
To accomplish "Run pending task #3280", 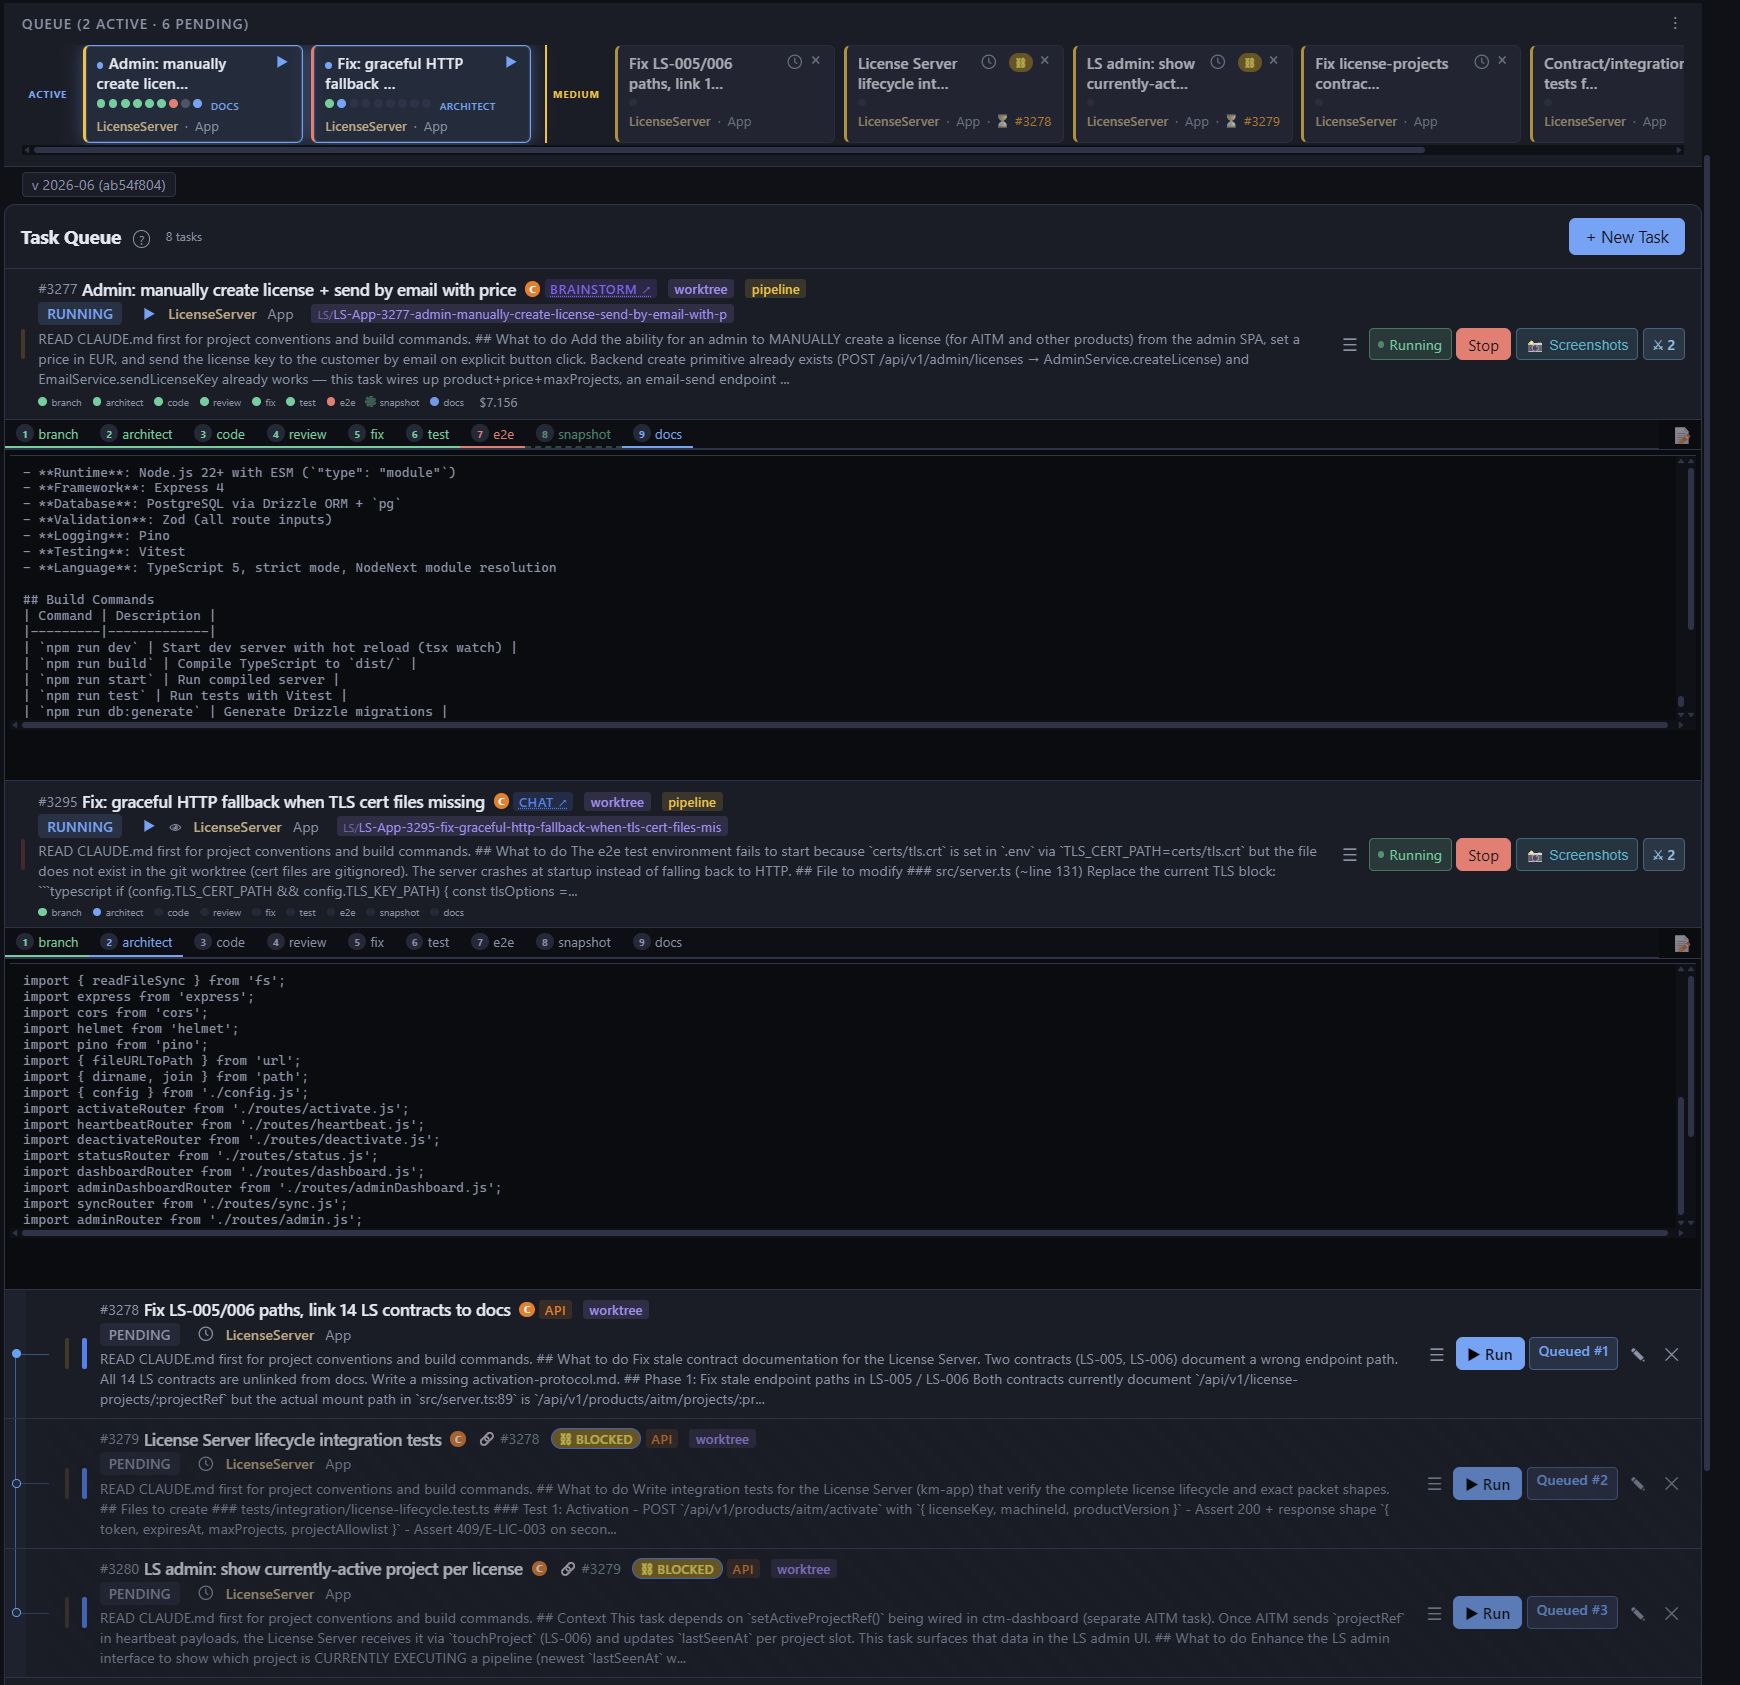I will (1487, 1613).
